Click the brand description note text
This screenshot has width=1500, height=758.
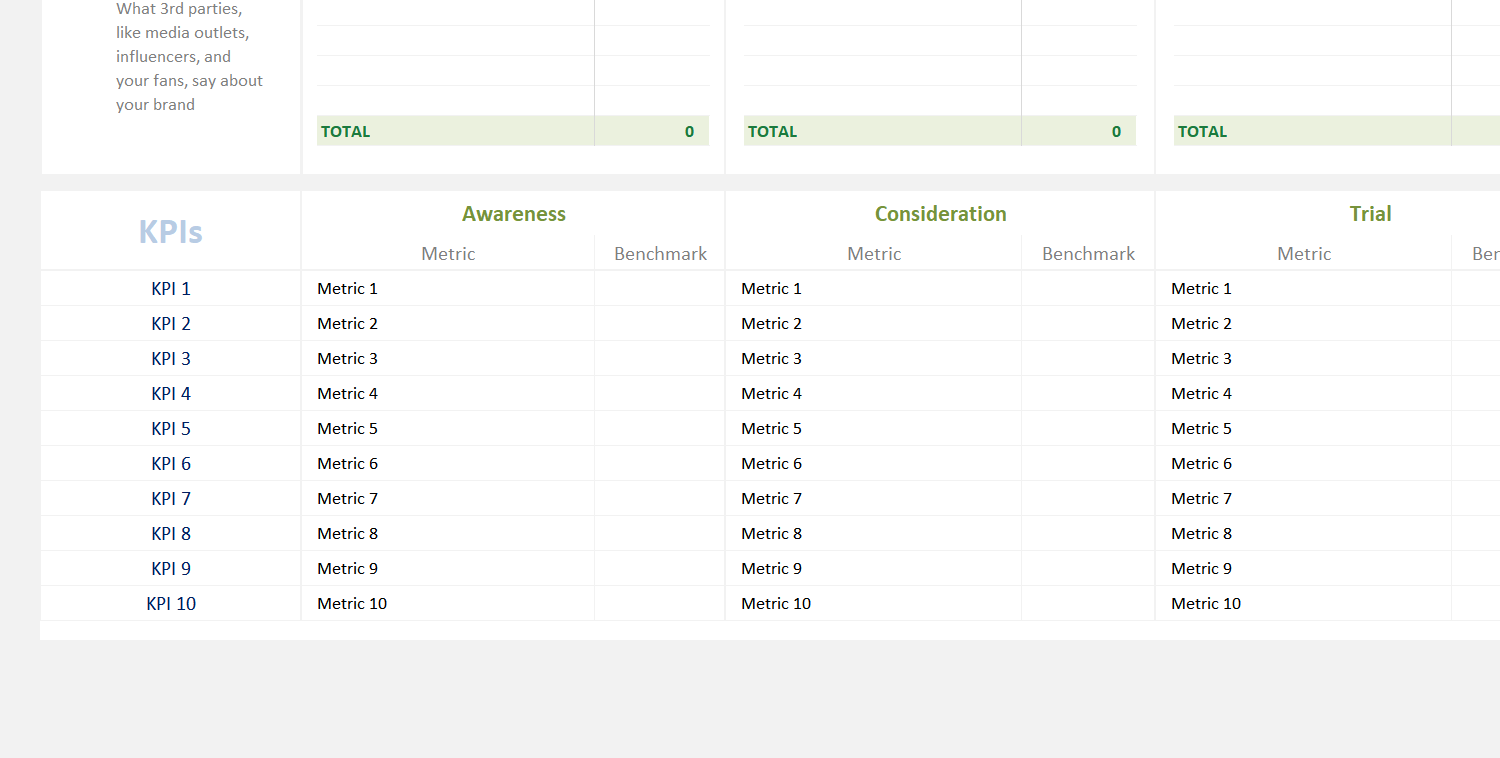[x=189, y=56]
